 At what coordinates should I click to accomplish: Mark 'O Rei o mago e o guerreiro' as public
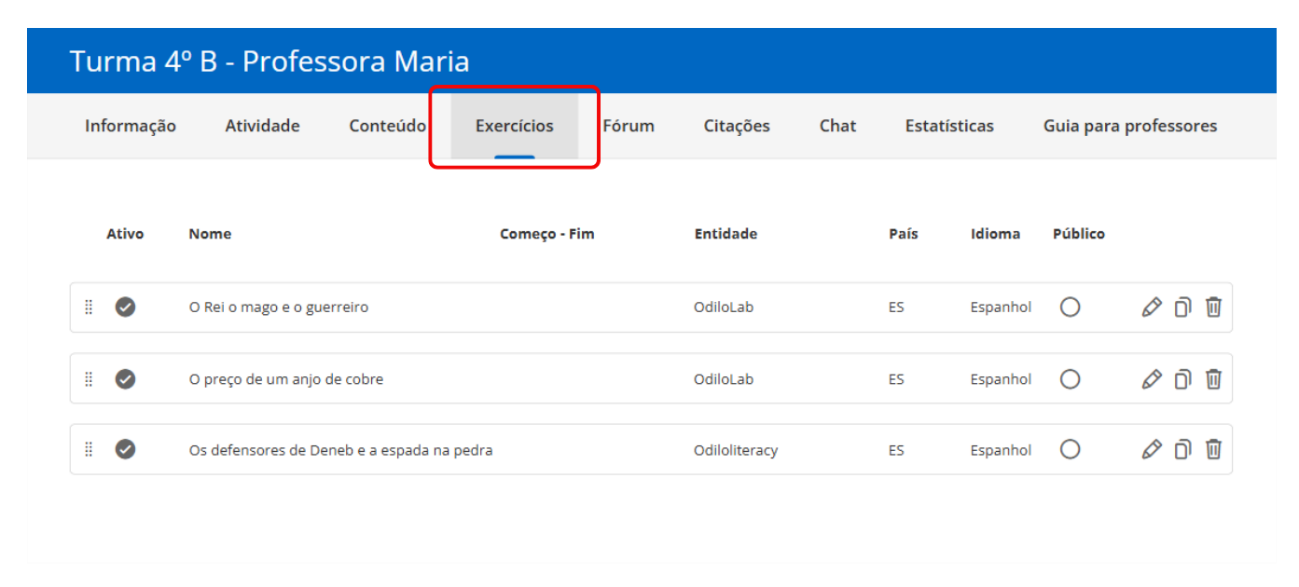point(1070,307)
